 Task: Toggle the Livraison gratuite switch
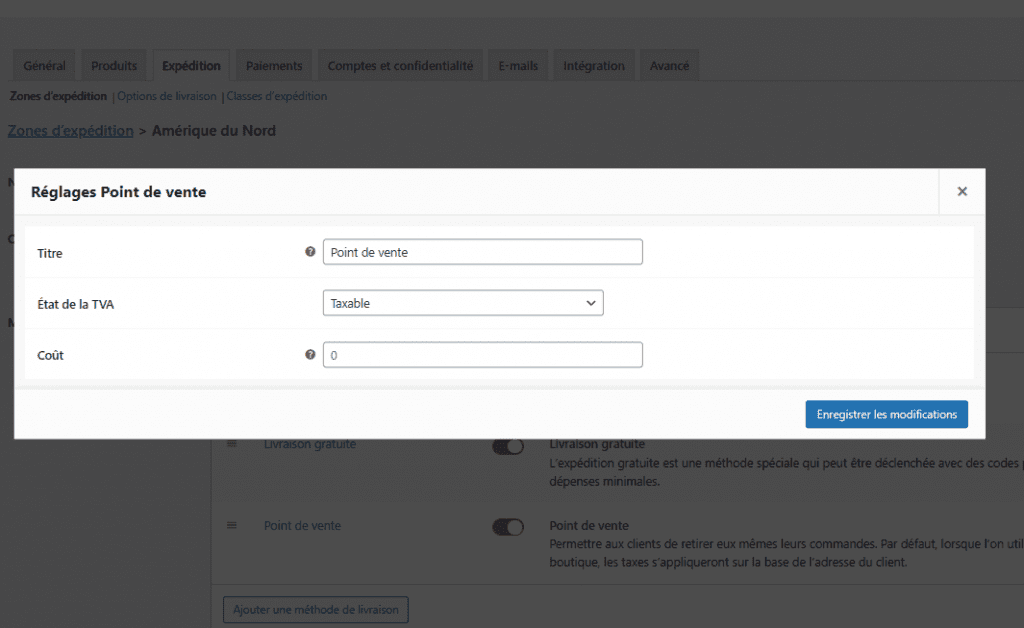click(508, 447)
